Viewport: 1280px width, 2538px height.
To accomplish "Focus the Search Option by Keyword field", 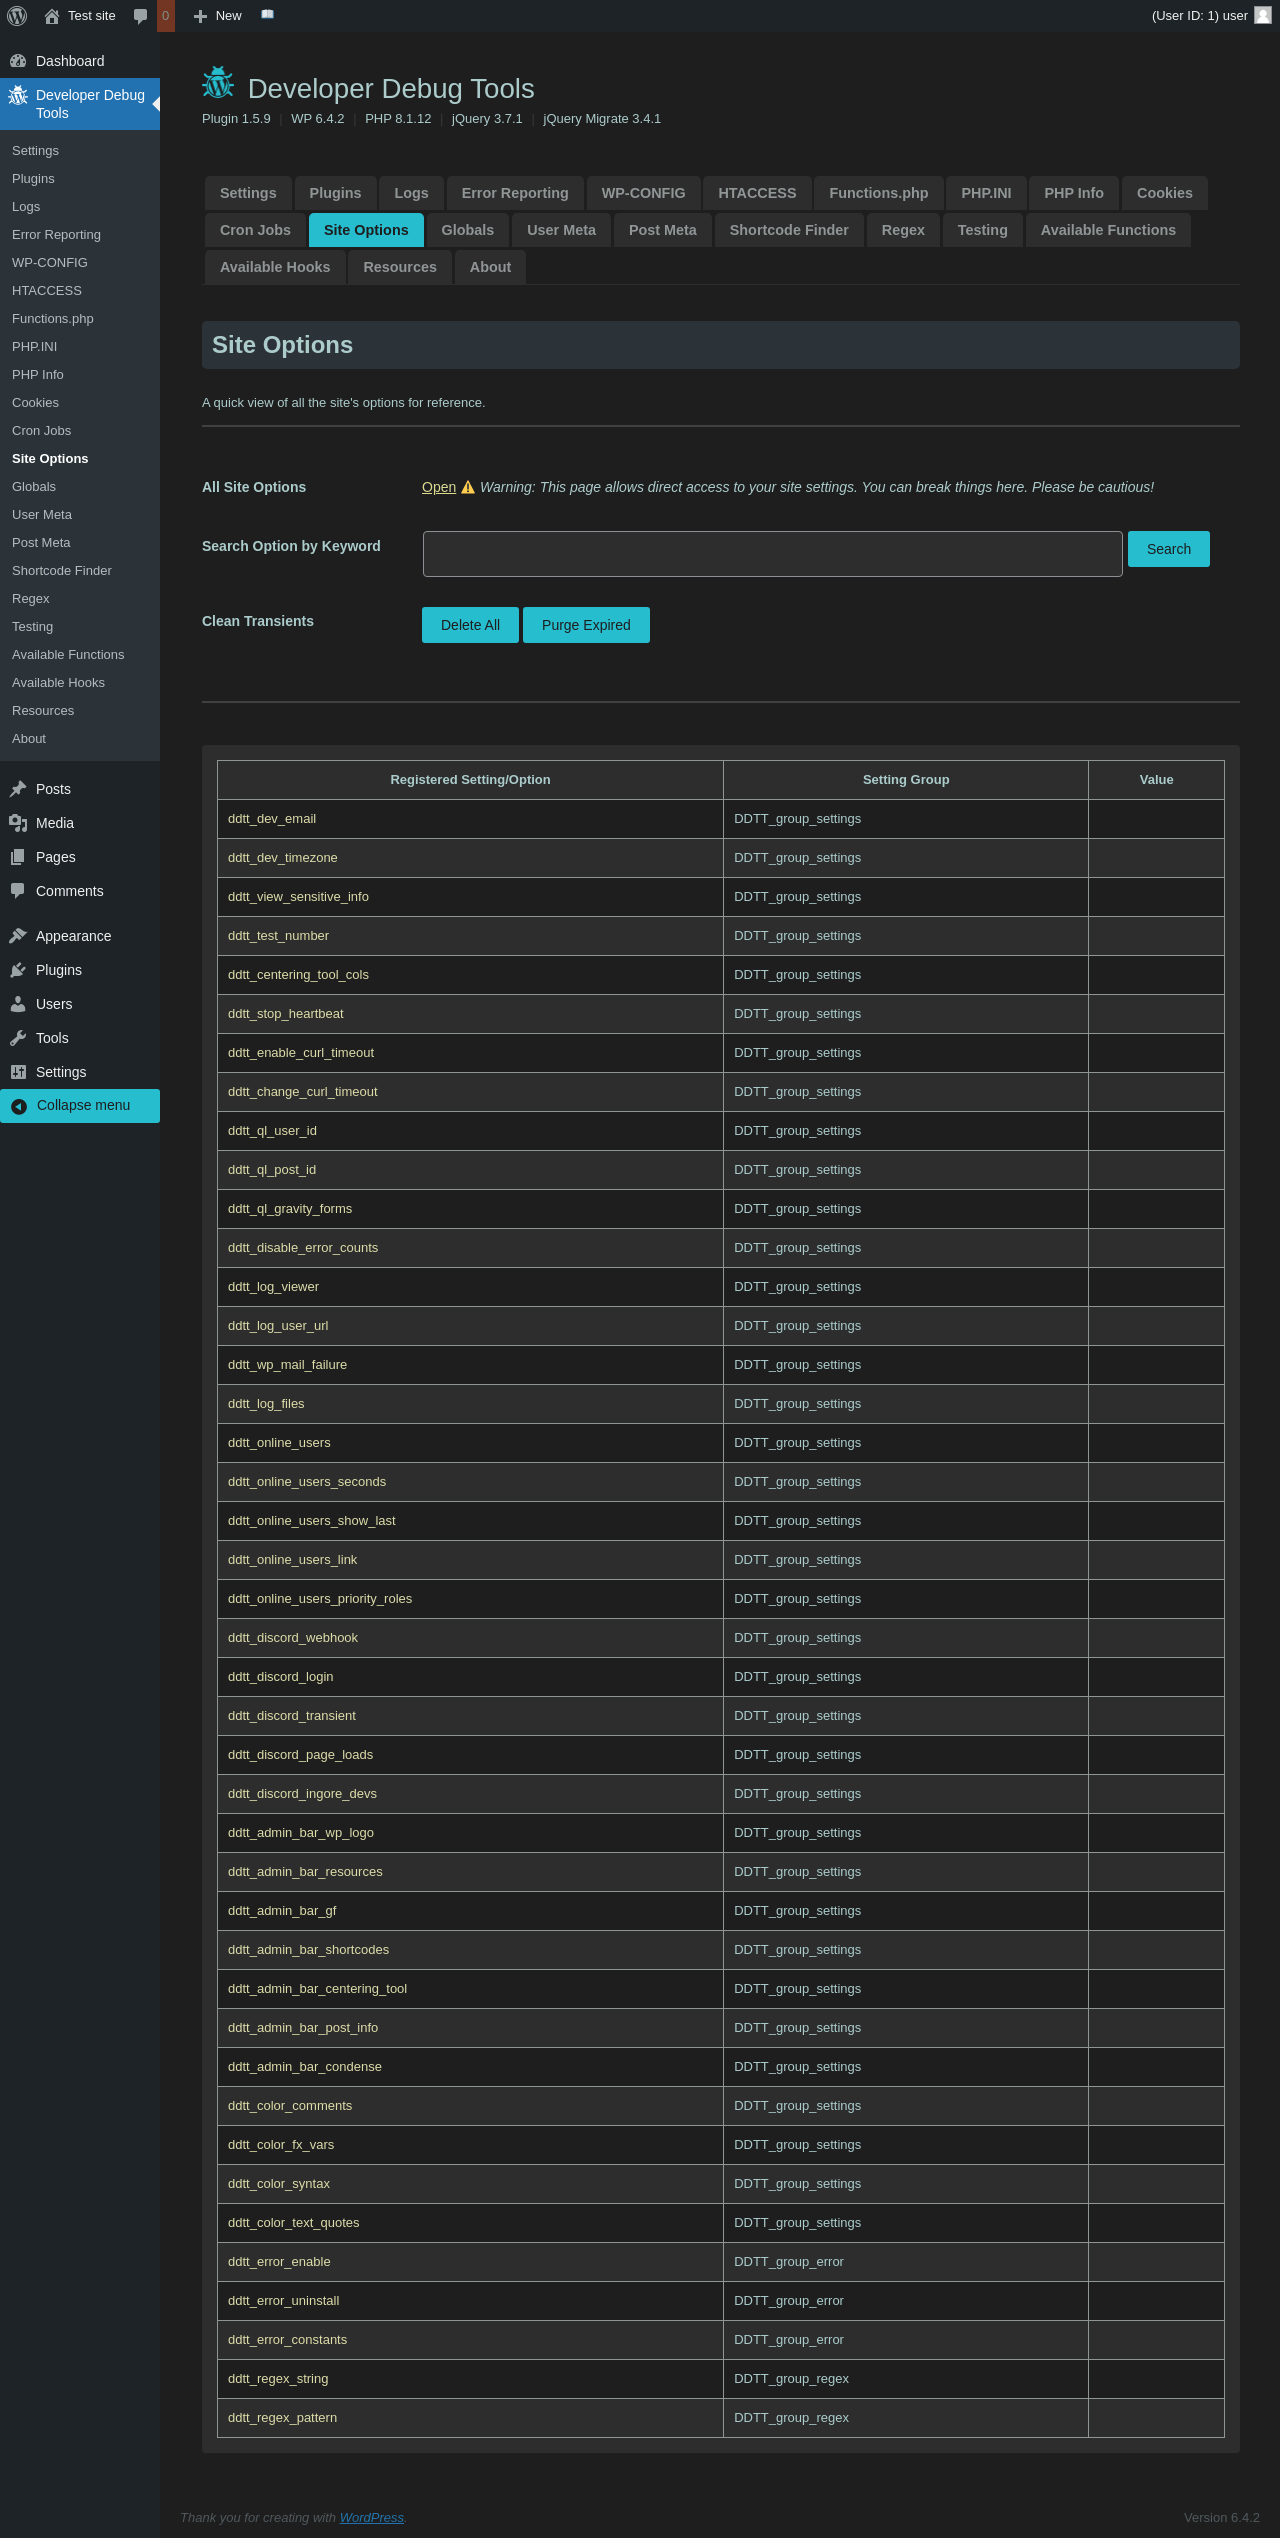I will pyautogui.click(x=772, y=554).
